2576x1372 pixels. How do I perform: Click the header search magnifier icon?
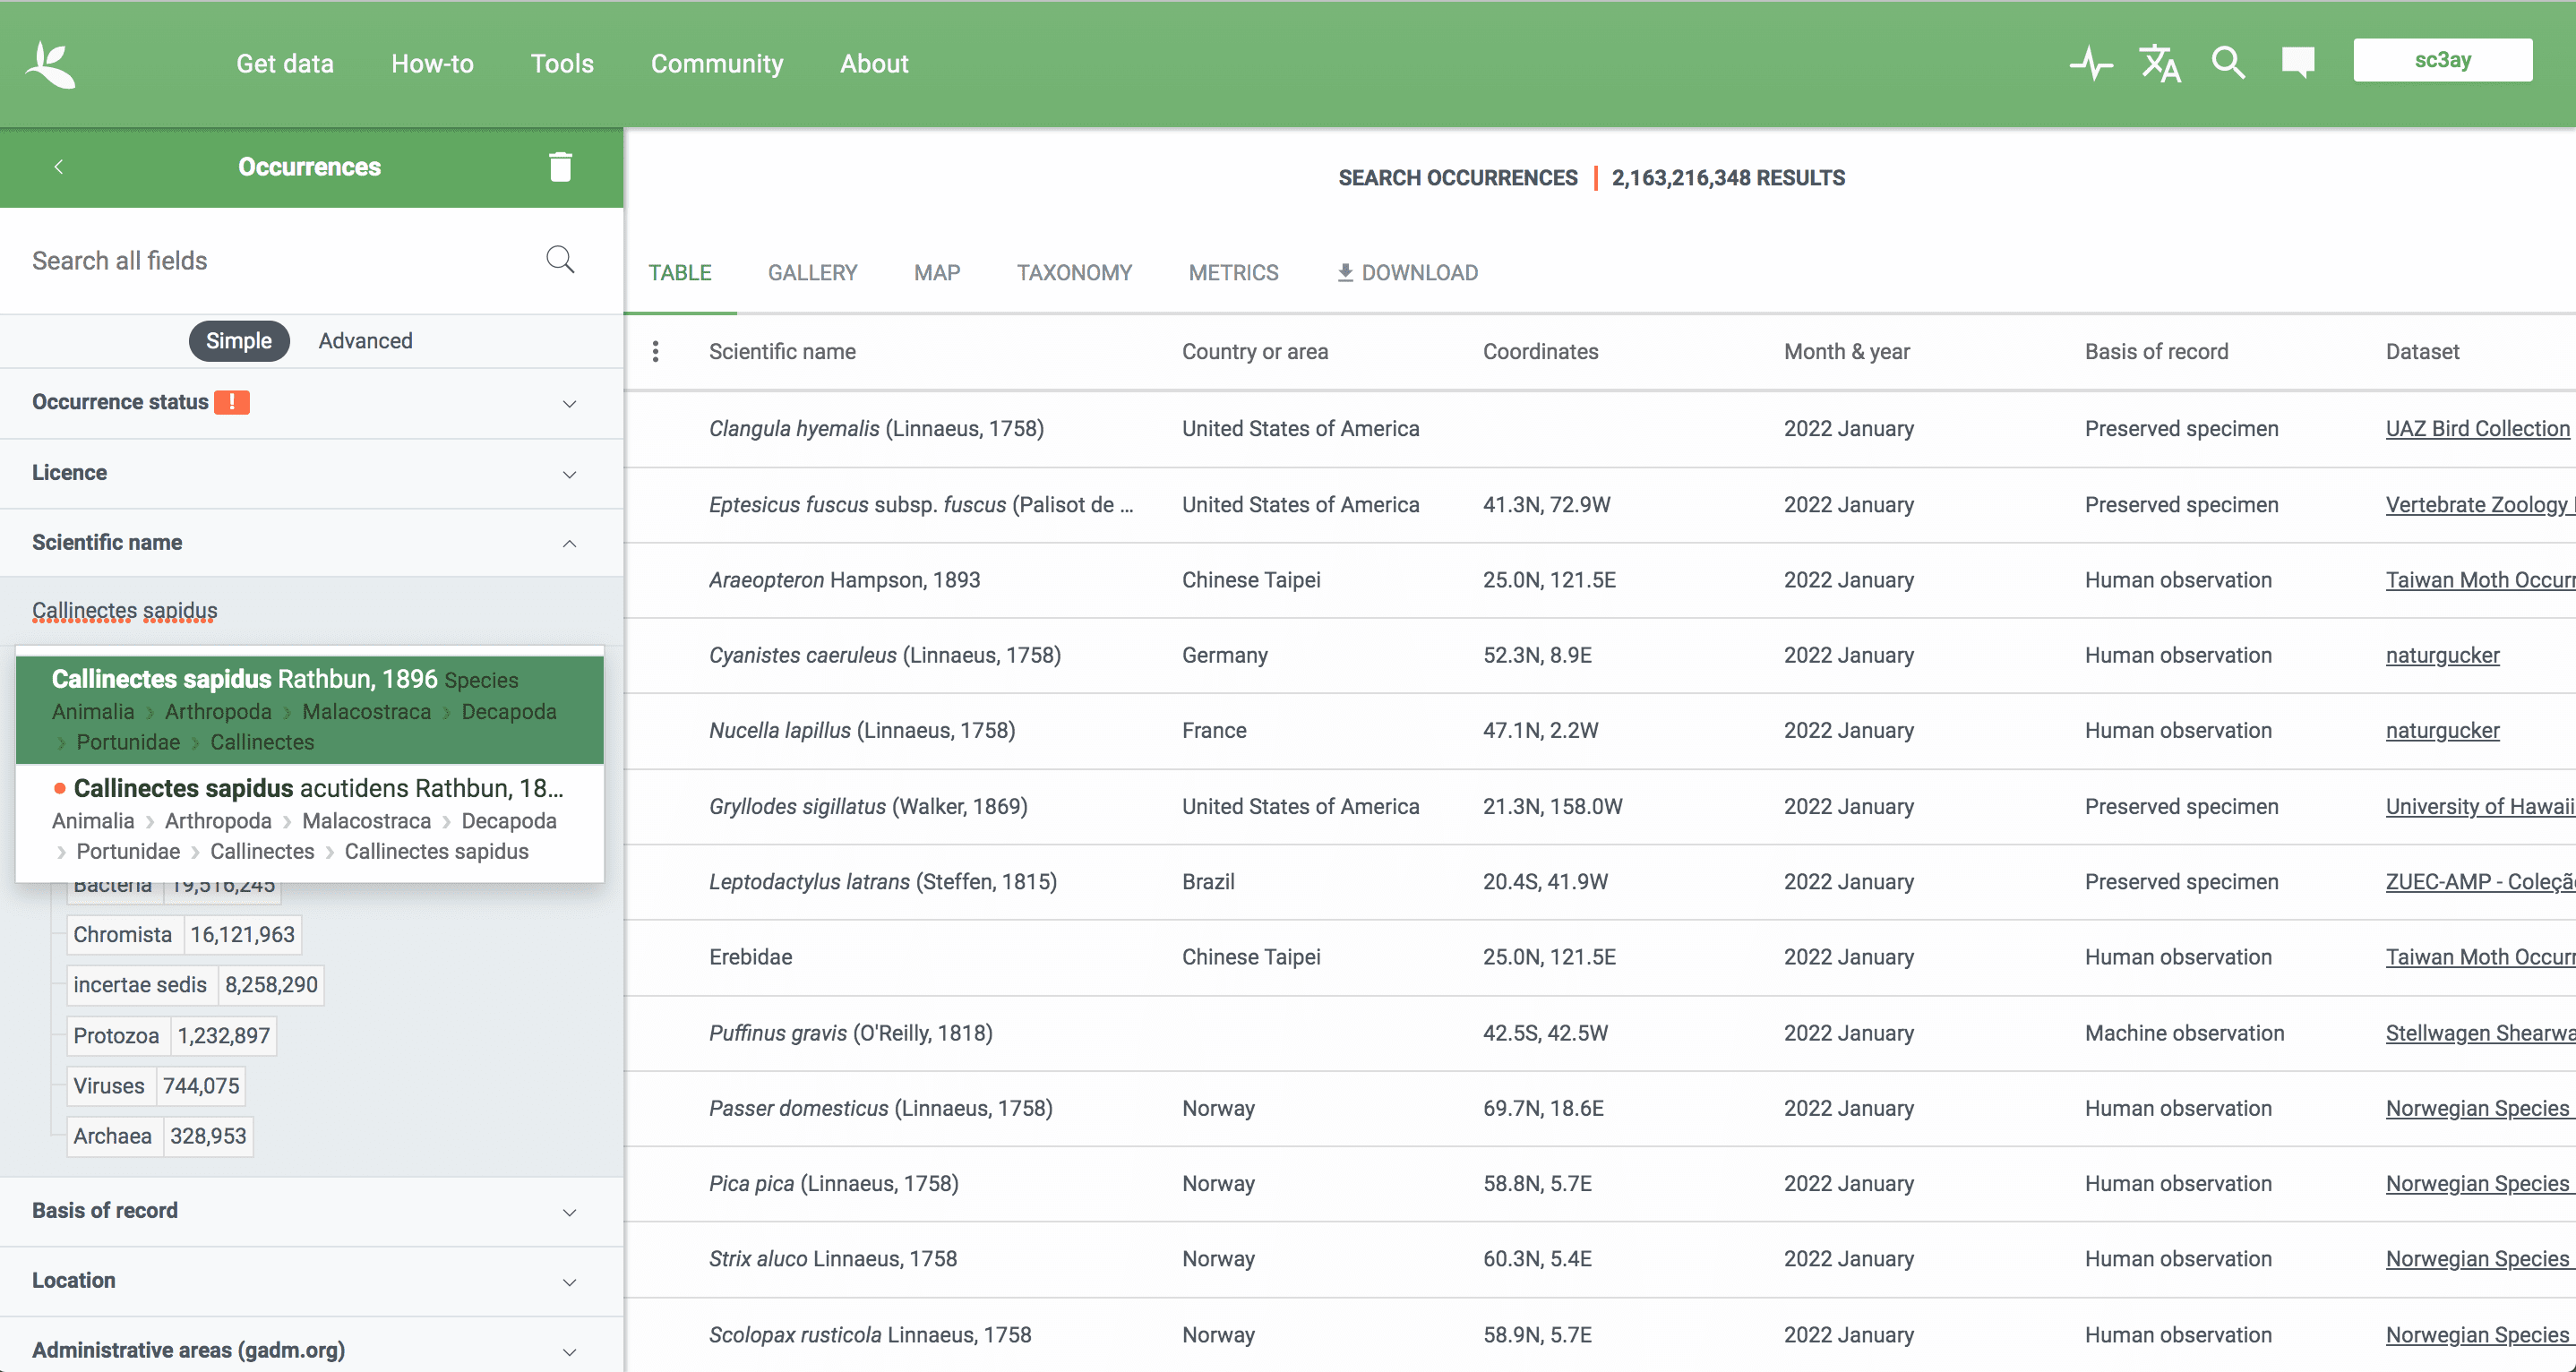[x=2228, y=64]
